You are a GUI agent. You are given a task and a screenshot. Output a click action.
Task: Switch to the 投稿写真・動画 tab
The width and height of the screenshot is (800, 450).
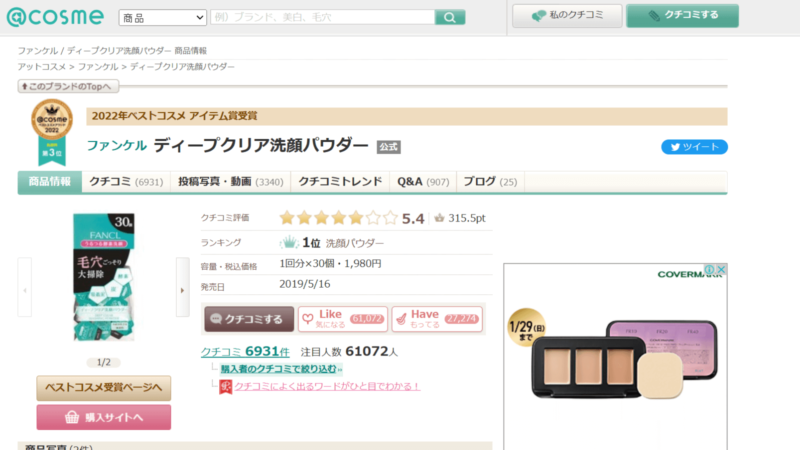[231, 182]
